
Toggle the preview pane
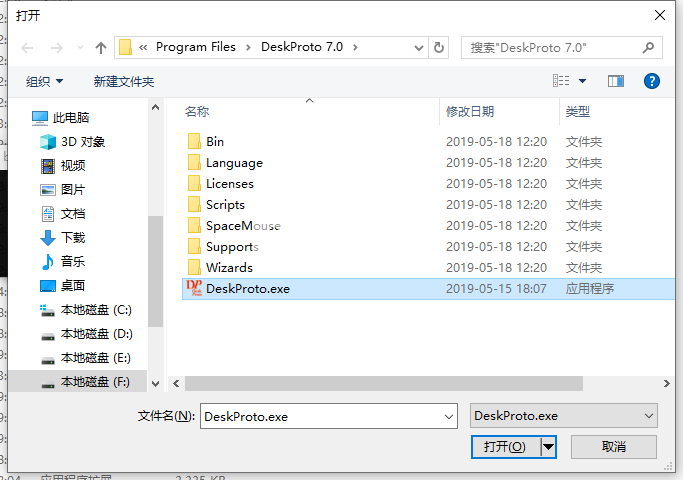click(615, 81)
